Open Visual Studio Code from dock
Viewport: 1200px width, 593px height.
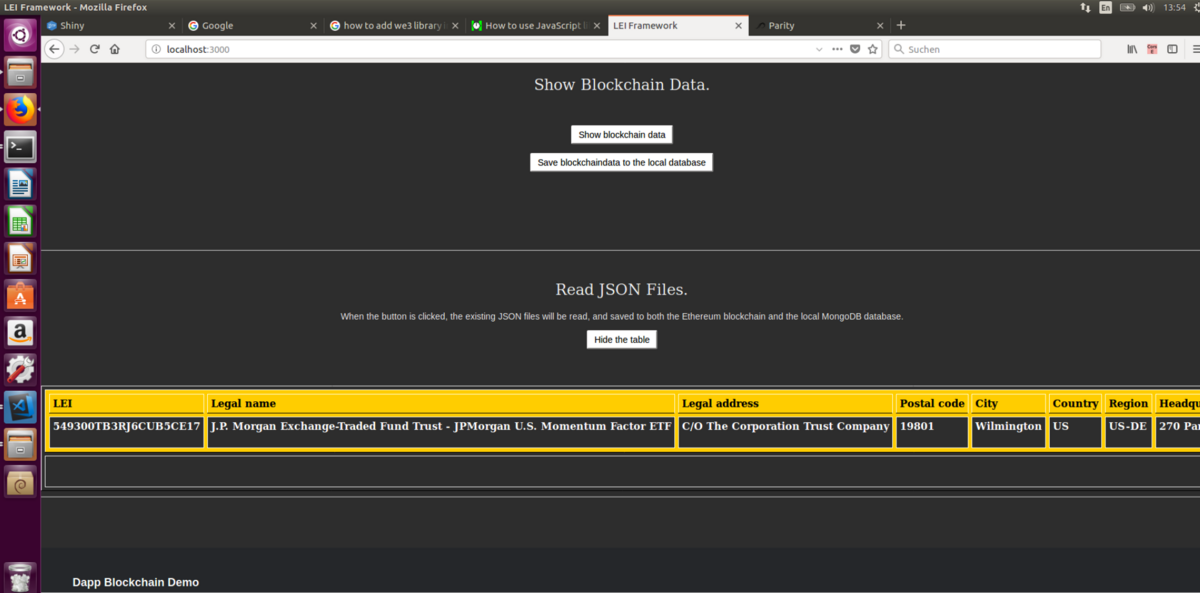20,408
